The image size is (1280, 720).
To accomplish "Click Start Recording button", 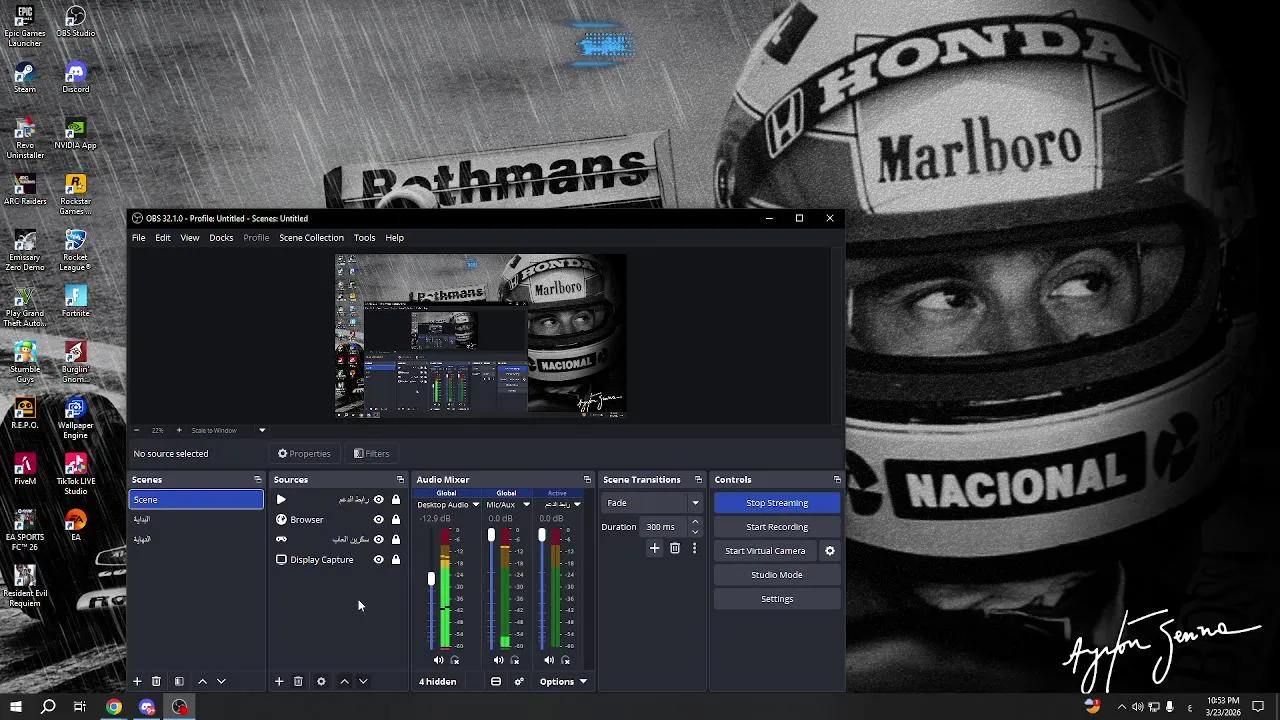I will [777, 527].
